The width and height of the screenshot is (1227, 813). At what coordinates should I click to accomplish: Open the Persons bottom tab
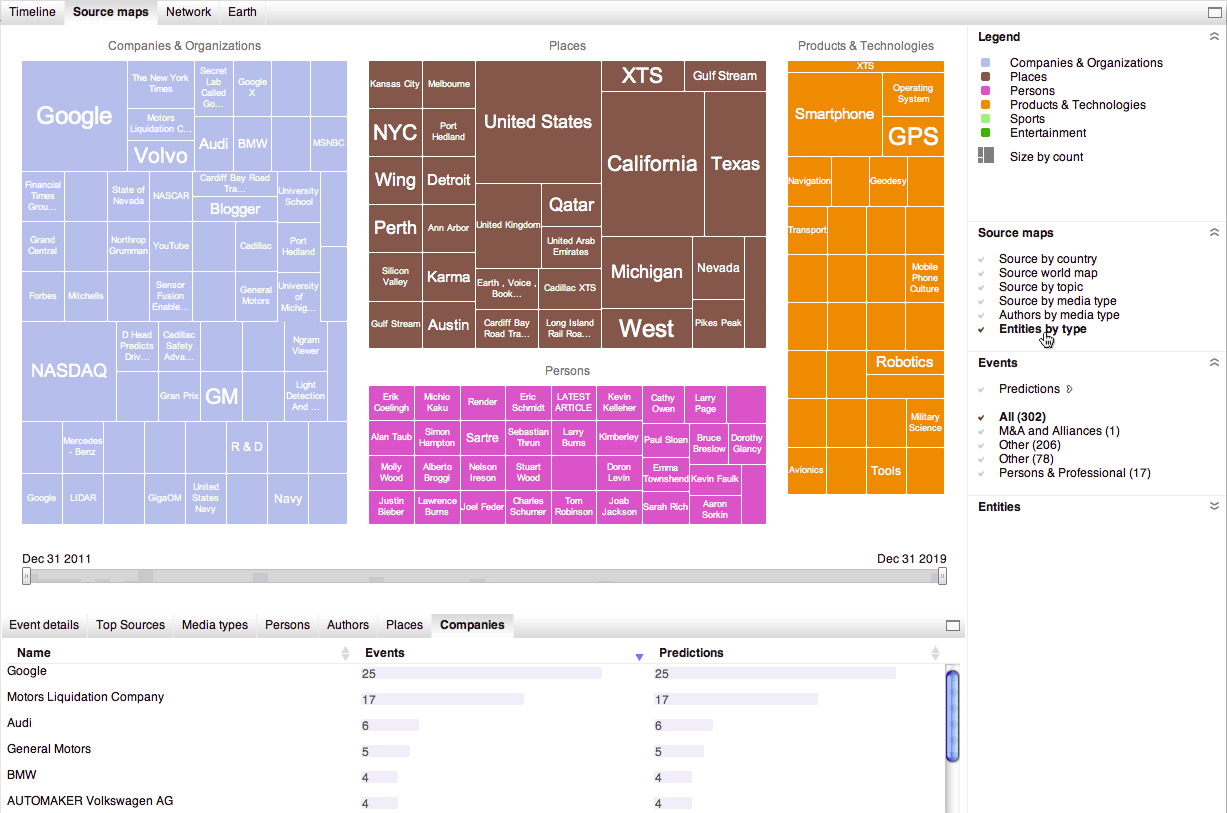point(287,625)
